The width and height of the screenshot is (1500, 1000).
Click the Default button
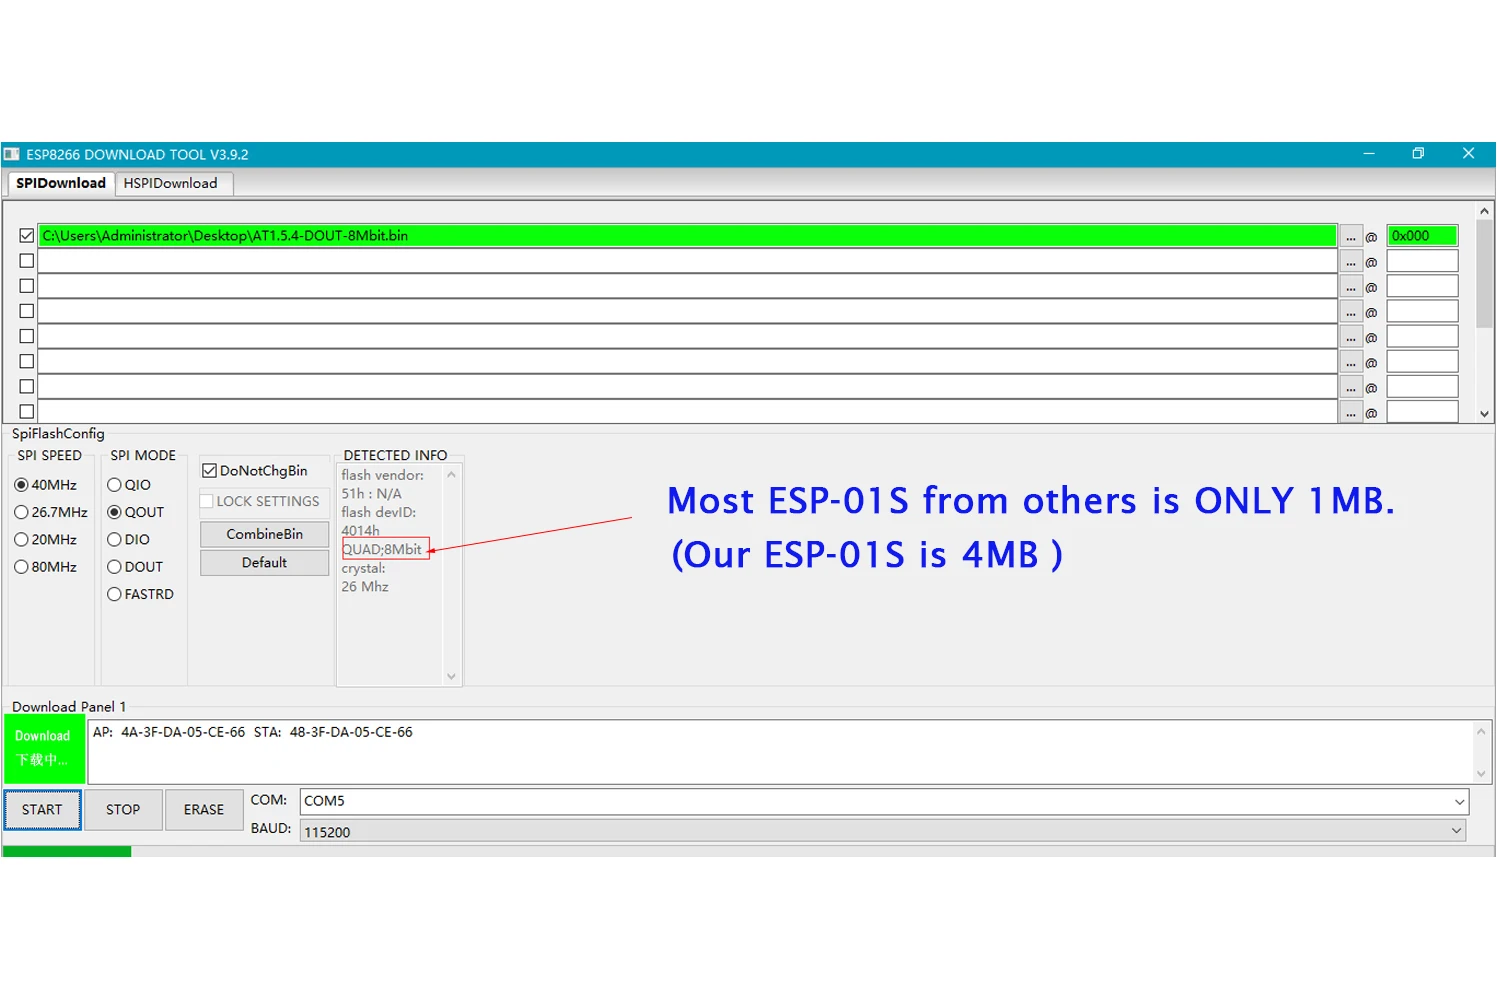pos(265,563)
